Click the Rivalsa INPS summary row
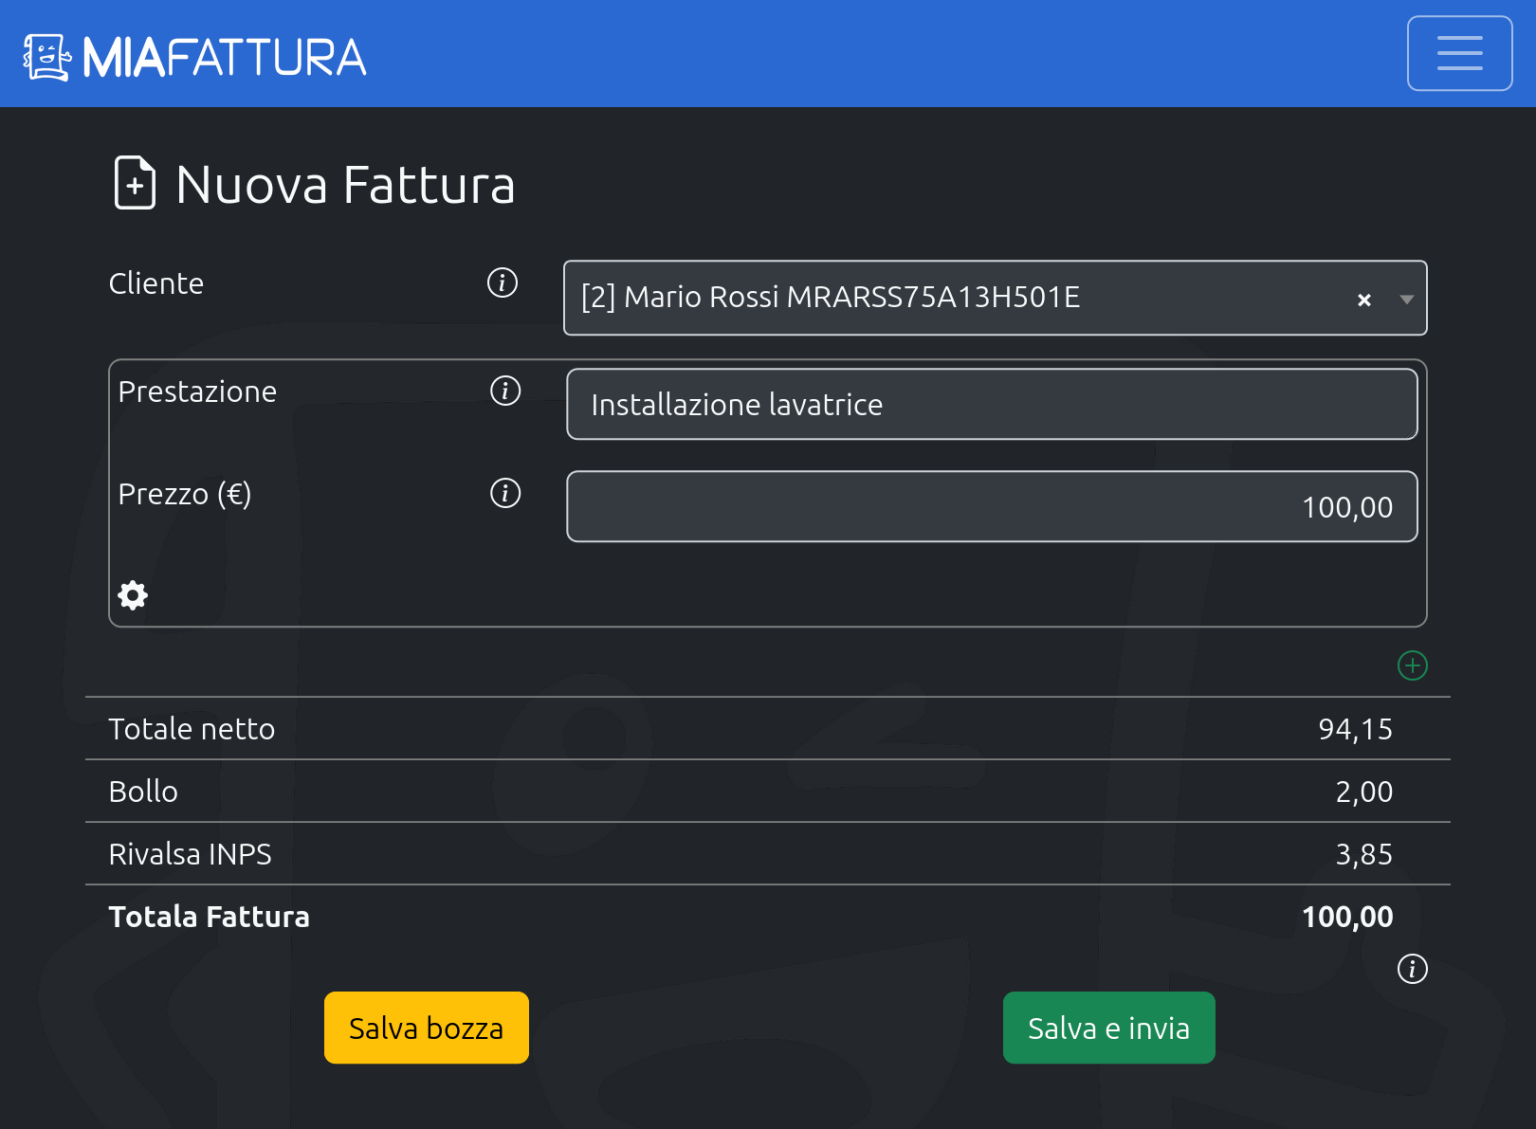Image resolution: width=1536 pixels, height=1129 pixels. (x=767, y=854)
